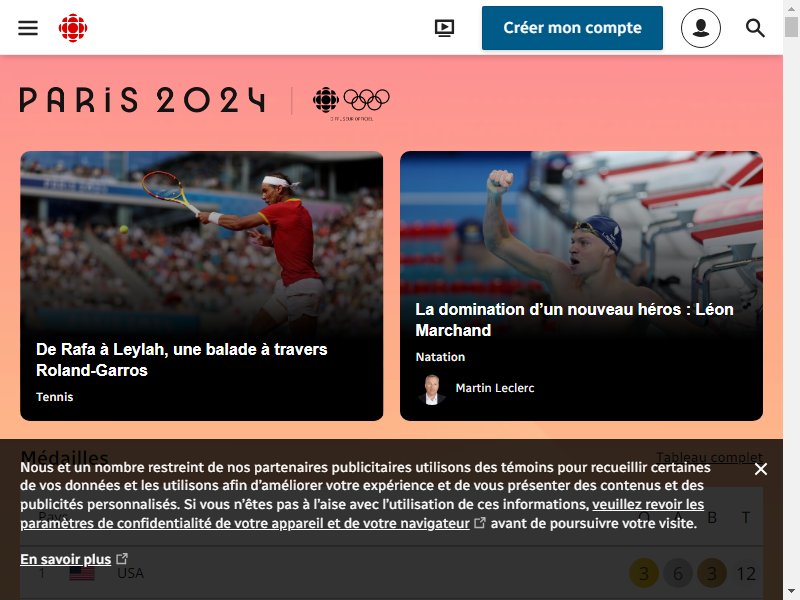Click Martin Leclerc author avatar
This screenshot has width=800, height=600.
(432, 389)
